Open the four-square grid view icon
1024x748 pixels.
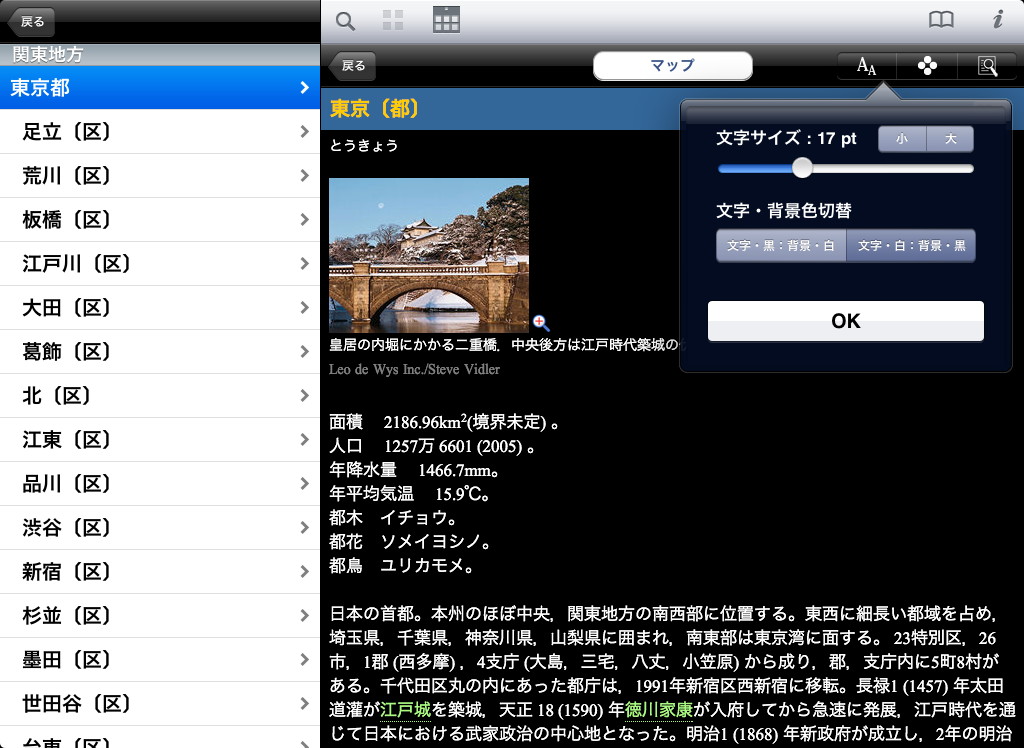393,20
